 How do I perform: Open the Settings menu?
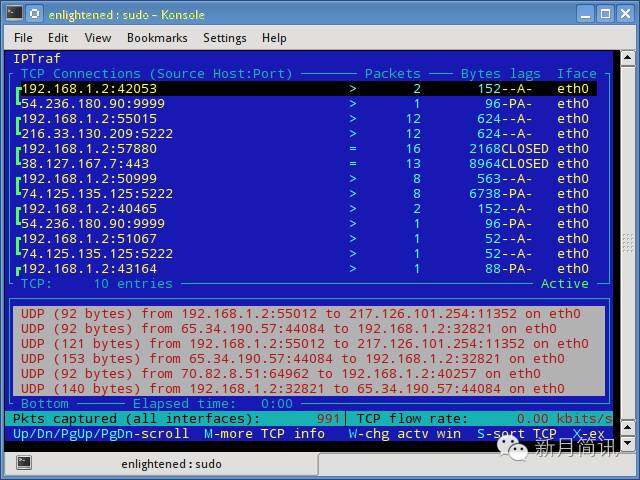(x=224, y=38)
